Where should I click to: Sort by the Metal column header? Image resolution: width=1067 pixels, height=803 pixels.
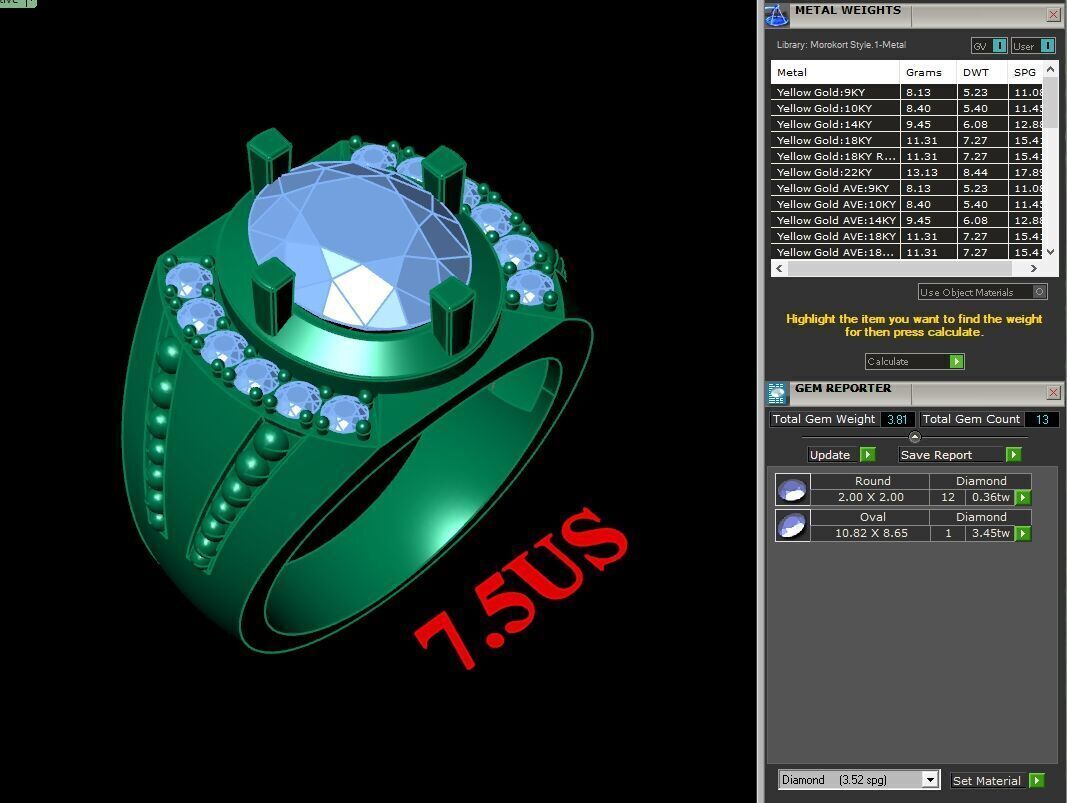pyautogui.click(x=835, y=72)
